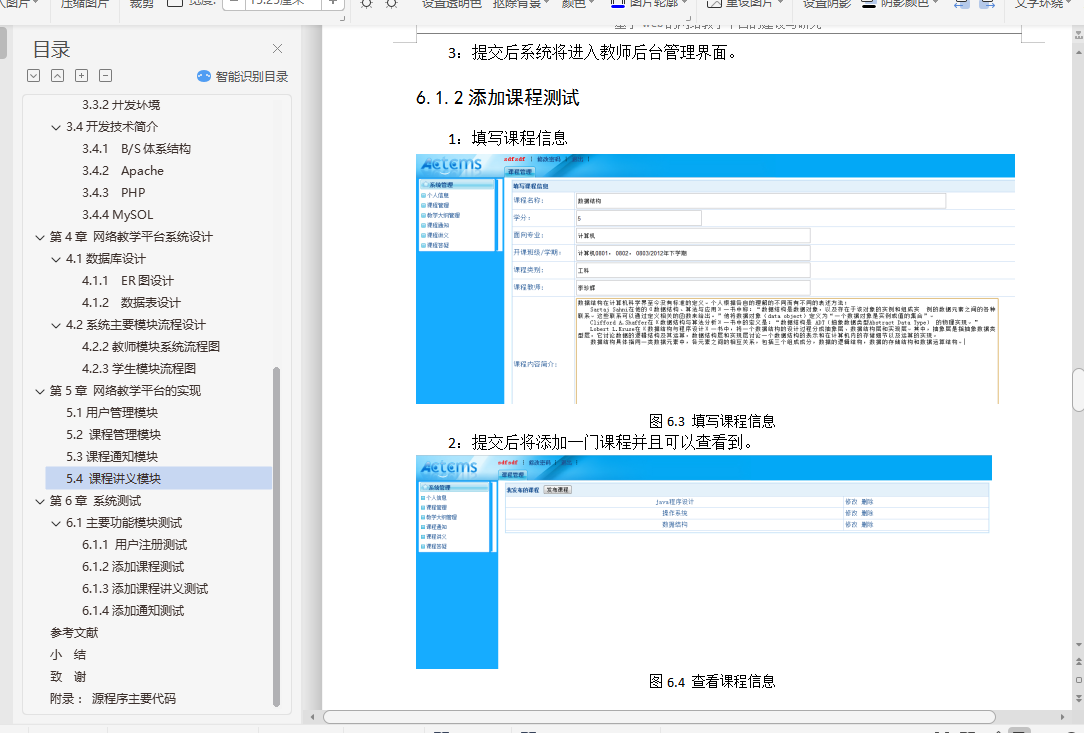Screen dimensions: 1084x733
Task: Open the 3.4.2 Apache outline entry
Action: (x=122, y=171)
